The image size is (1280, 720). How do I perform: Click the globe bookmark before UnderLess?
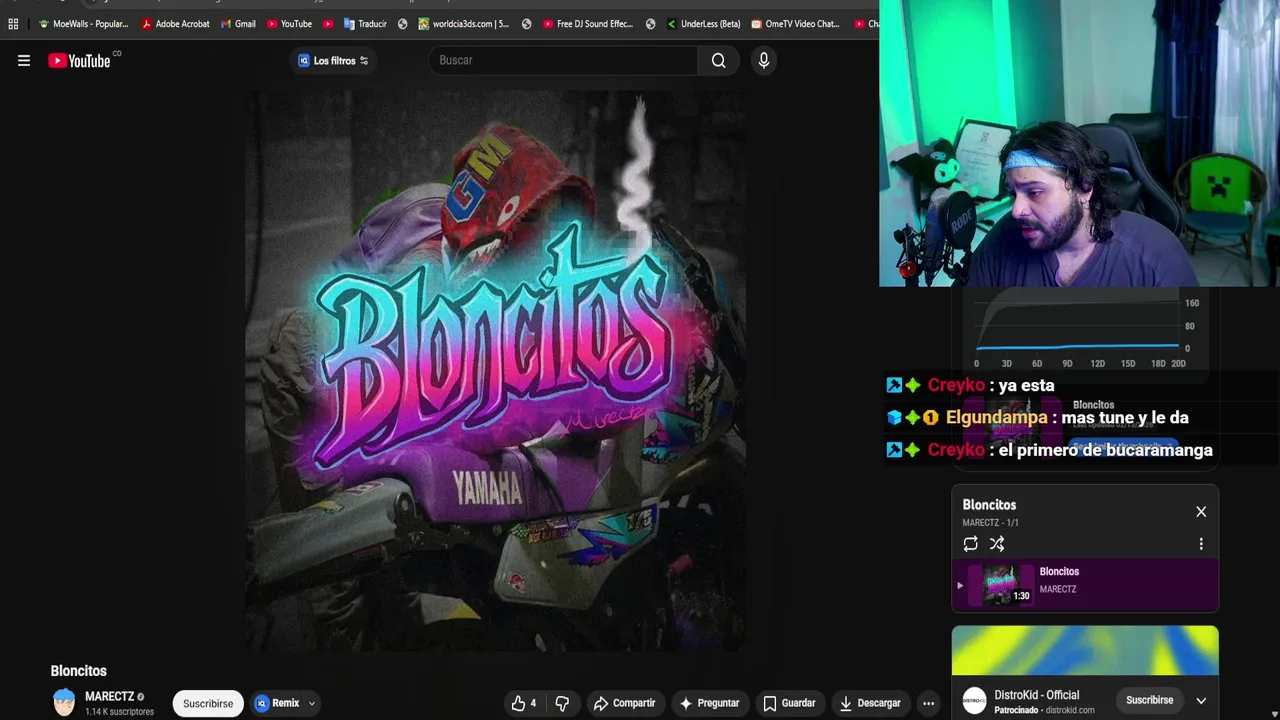tap(650, 24)
